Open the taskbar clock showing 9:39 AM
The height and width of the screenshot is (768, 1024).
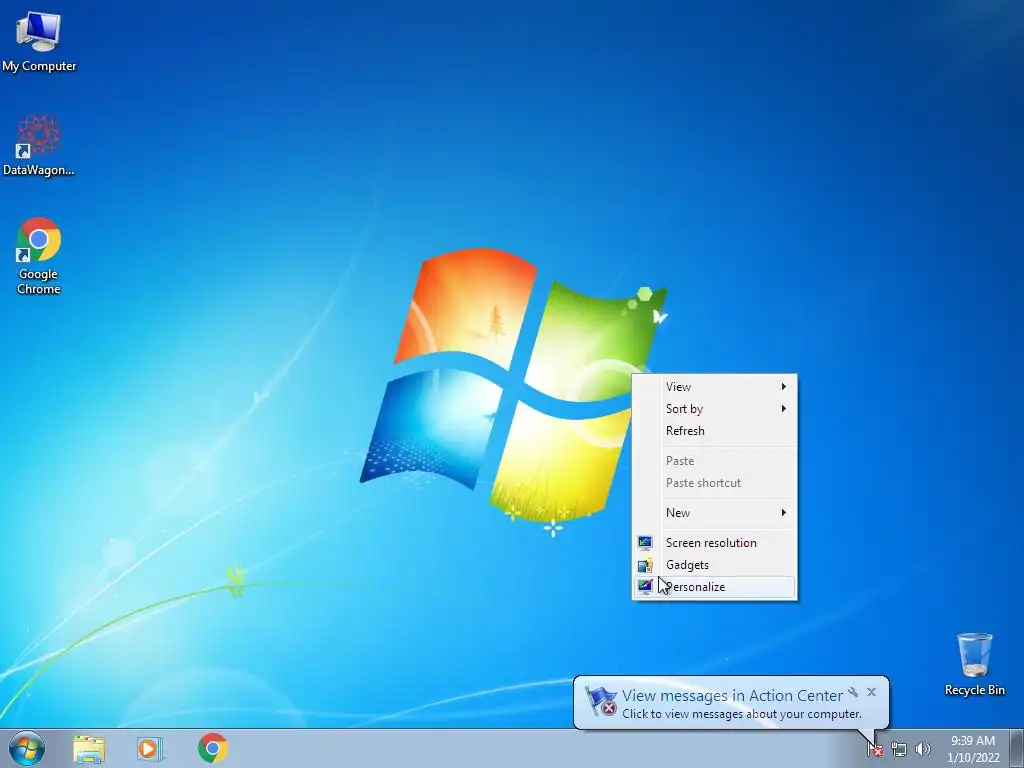pos(973,749)
